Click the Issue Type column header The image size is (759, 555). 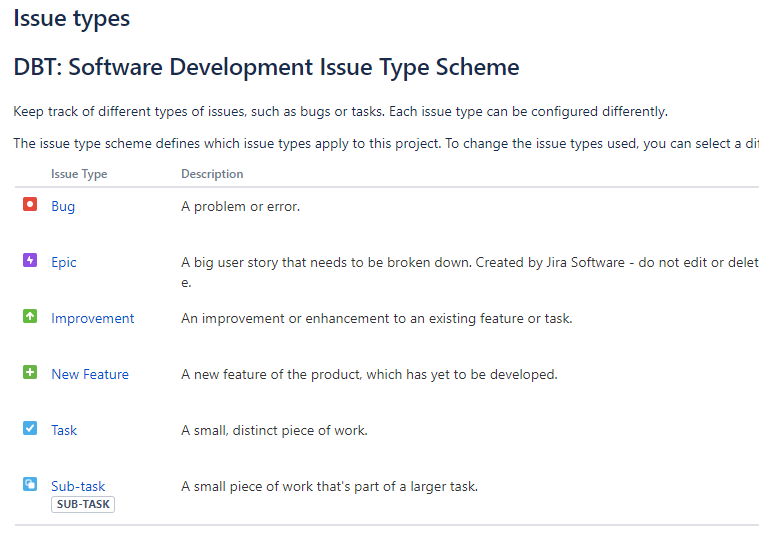[79, 174]
